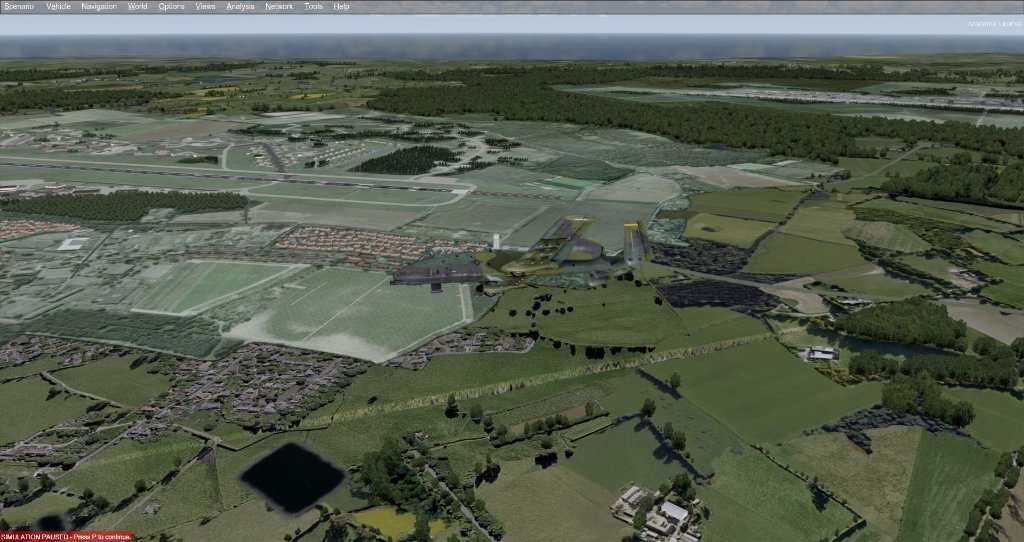Open the Options menu

(x=171, y=6)
